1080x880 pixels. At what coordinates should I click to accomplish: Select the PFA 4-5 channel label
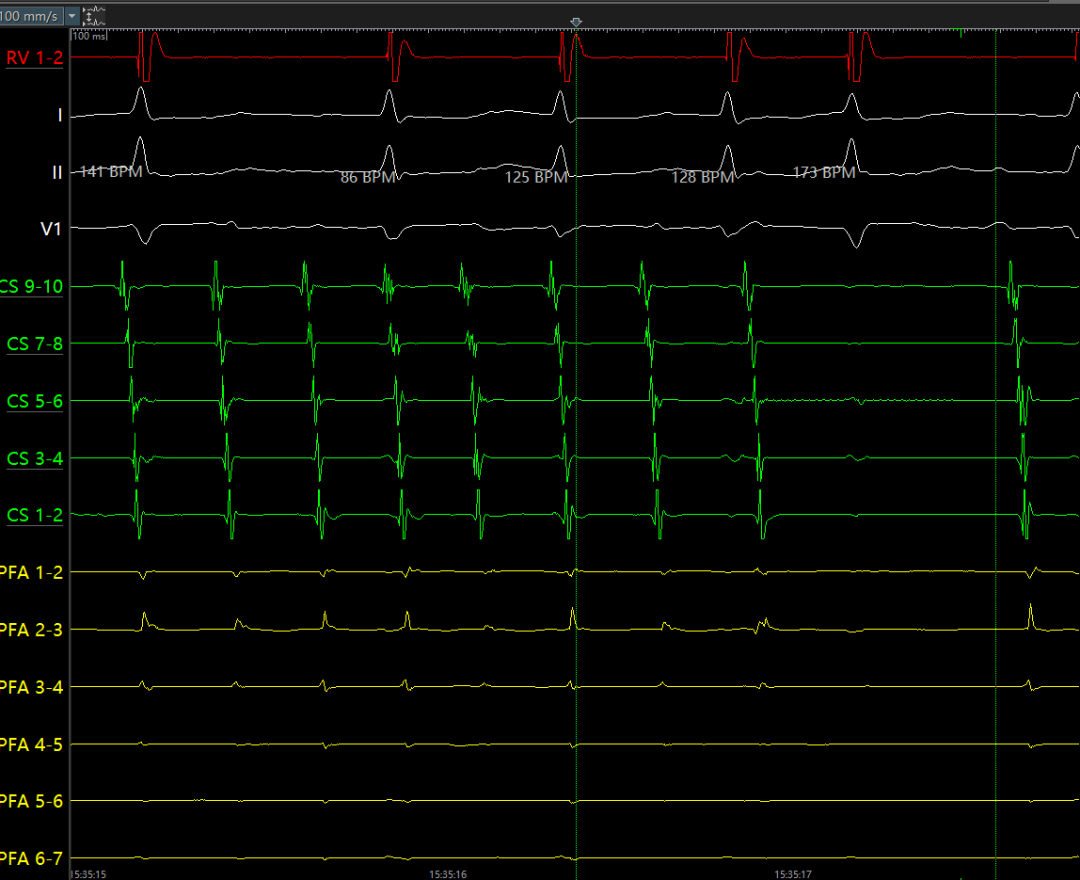32,744
